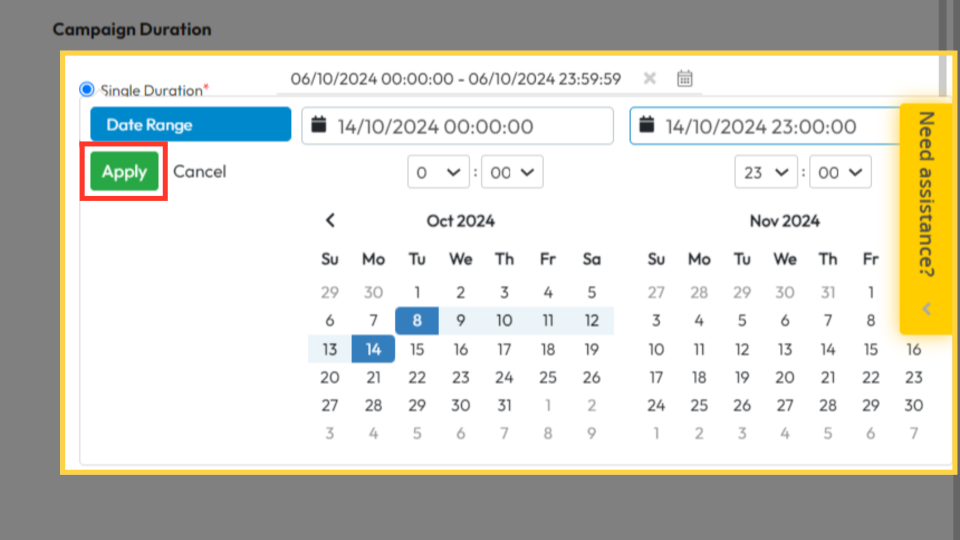
Task: Select November 3 in Nov 2024
Action: [x=656, y=320]
